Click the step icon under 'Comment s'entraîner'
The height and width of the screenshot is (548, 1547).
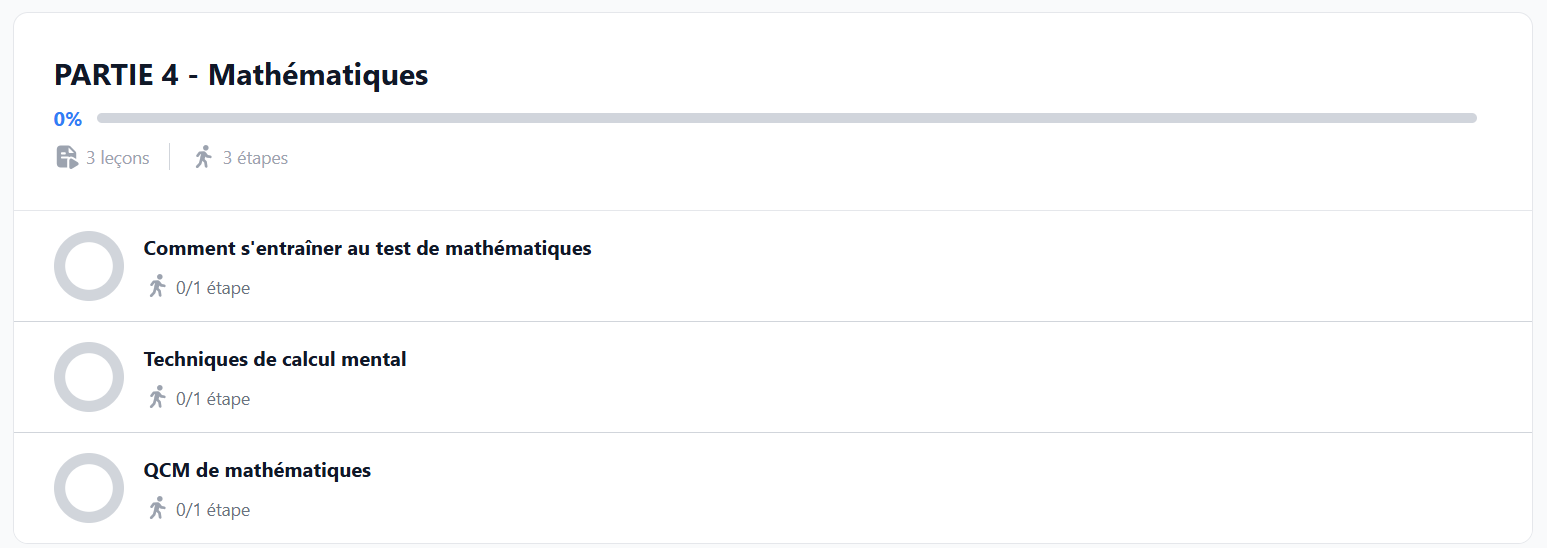coord(157,287)
